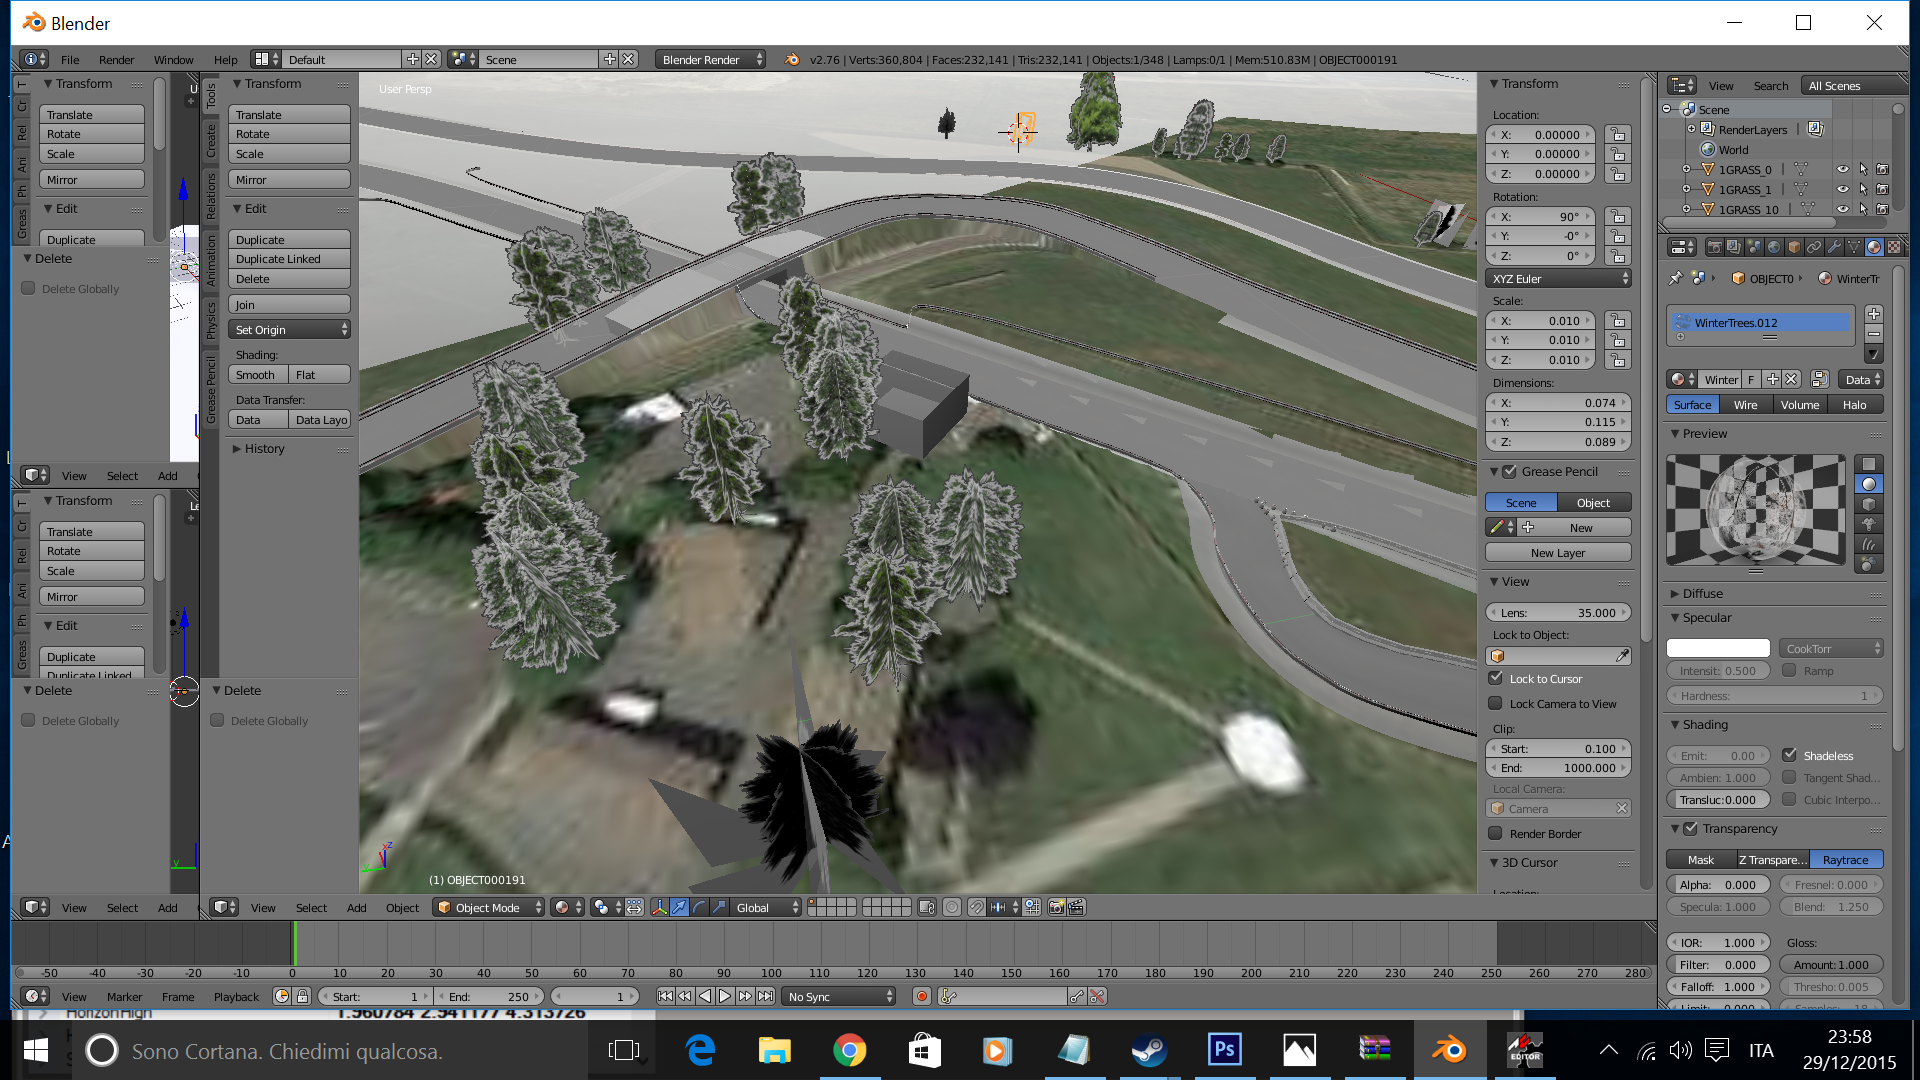Screen dimensions: 1920x1080
Task: Click the Smooth shading button
Action: click(258, 375)
